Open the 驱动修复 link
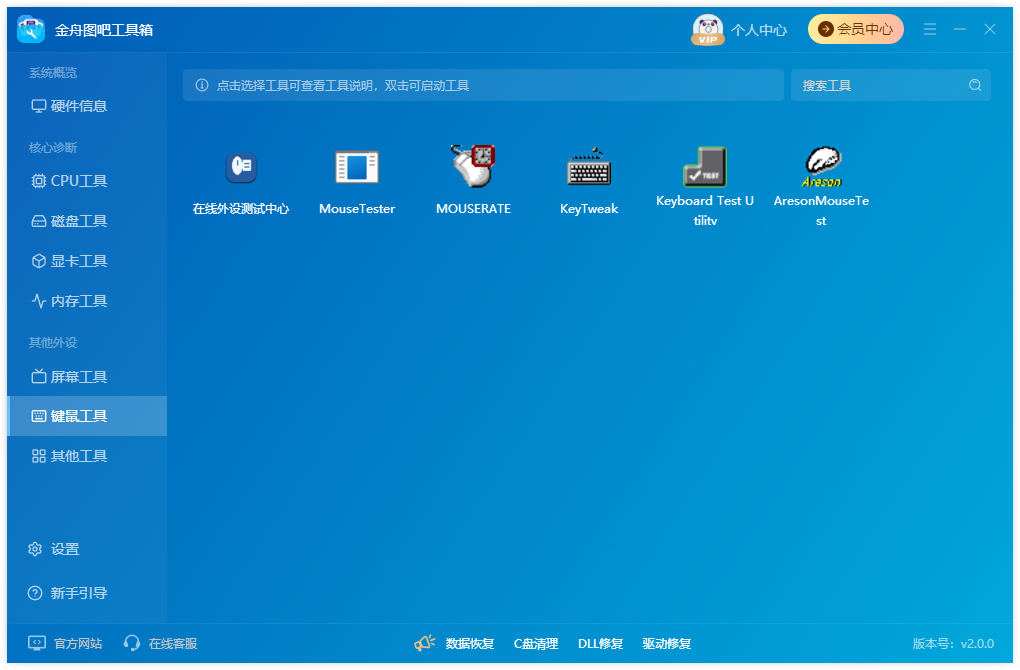The image size is (1020, 670). (667, 643)
